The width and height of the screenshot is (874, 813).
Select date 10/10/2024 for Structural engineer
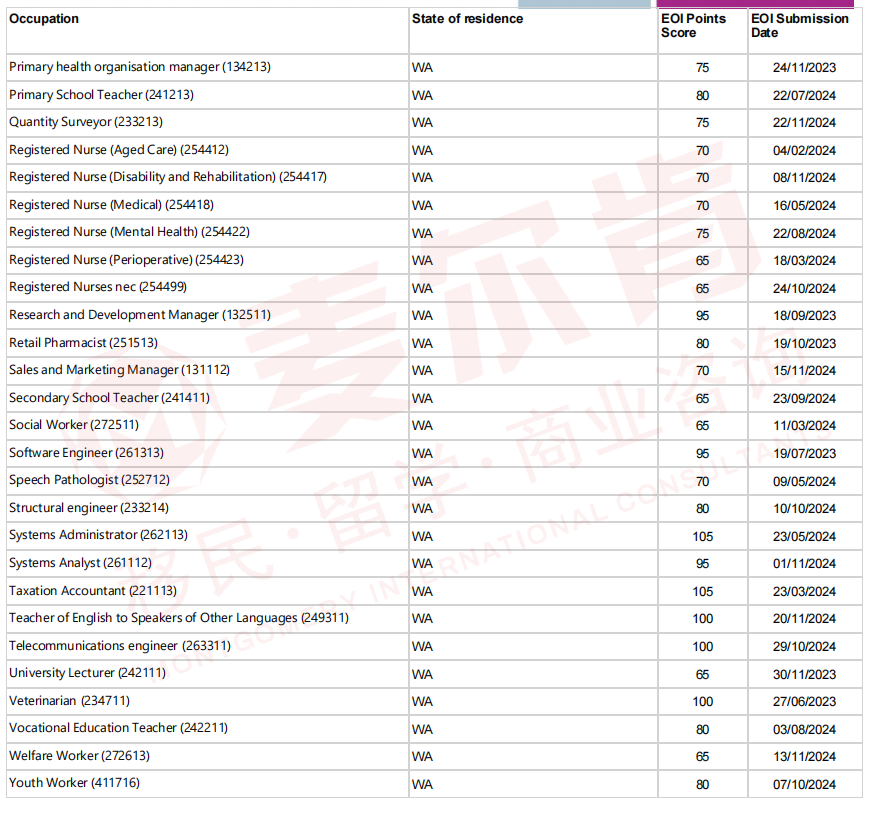click(x=804, y=509)
